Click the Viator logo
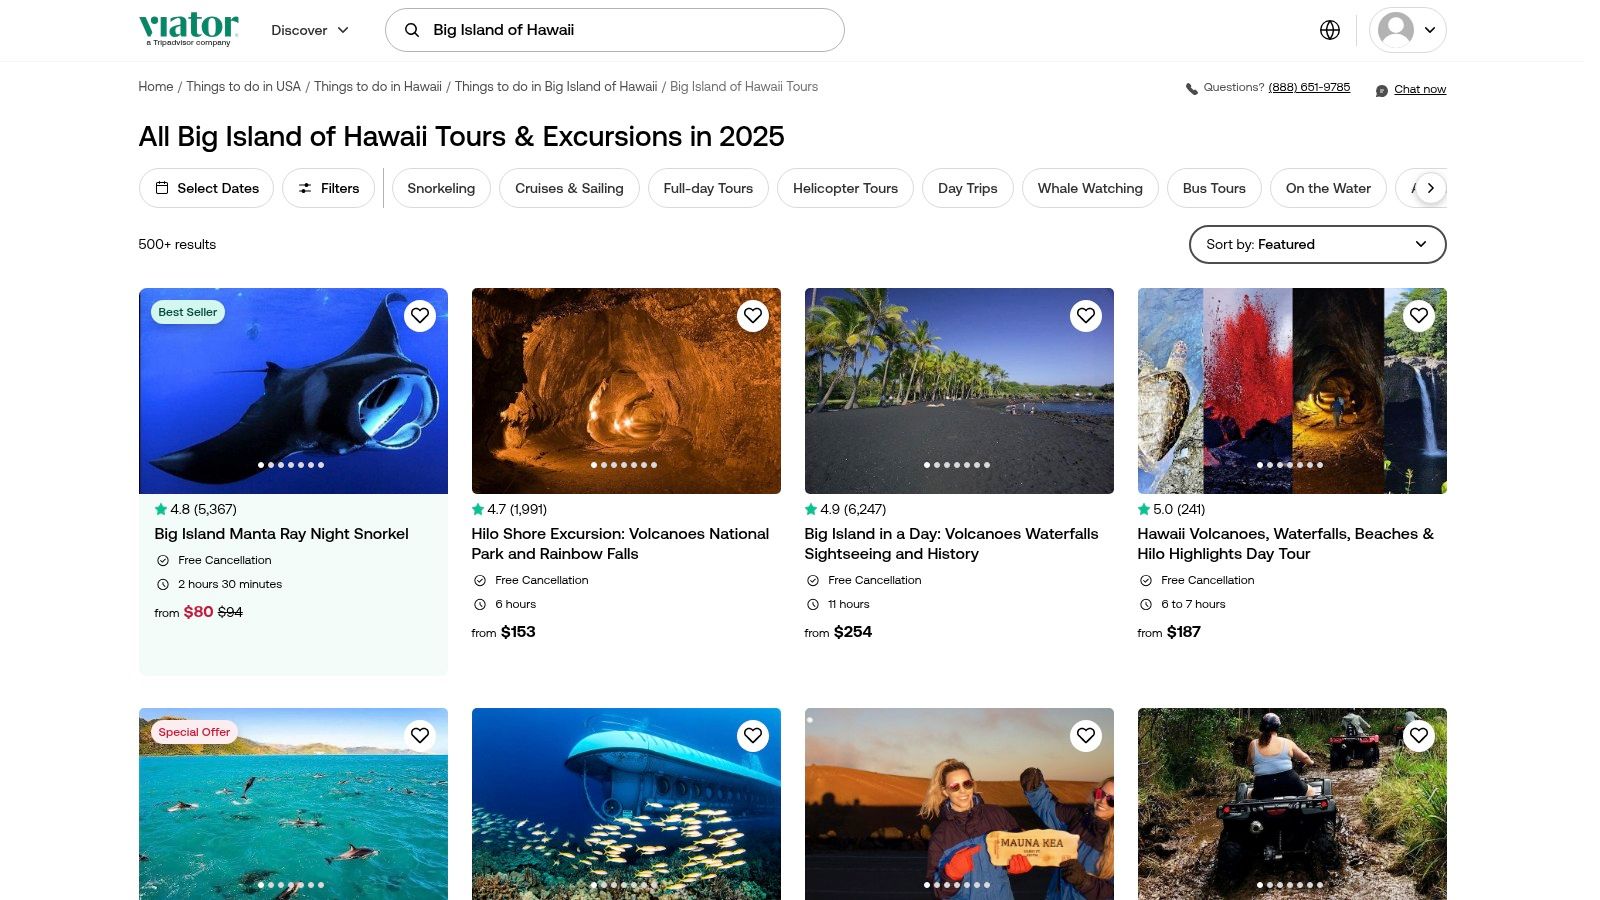Image resolution: width=1600 pixels, height=900 pixels. tap(189, 29)
